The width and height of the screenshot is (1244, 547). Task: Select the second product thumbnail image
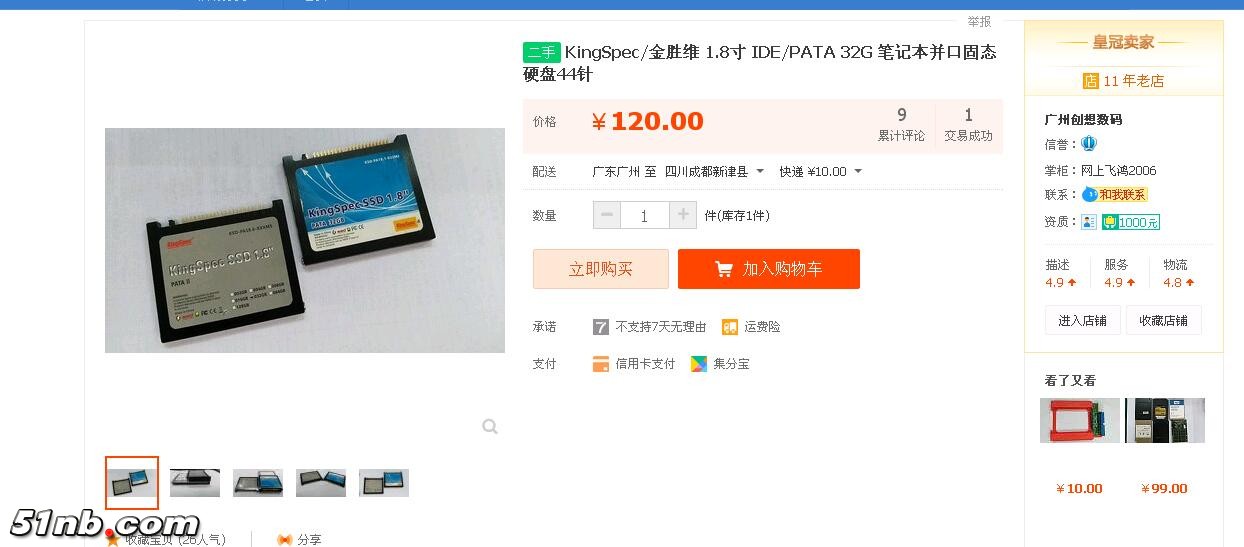(x=195, y=483)
